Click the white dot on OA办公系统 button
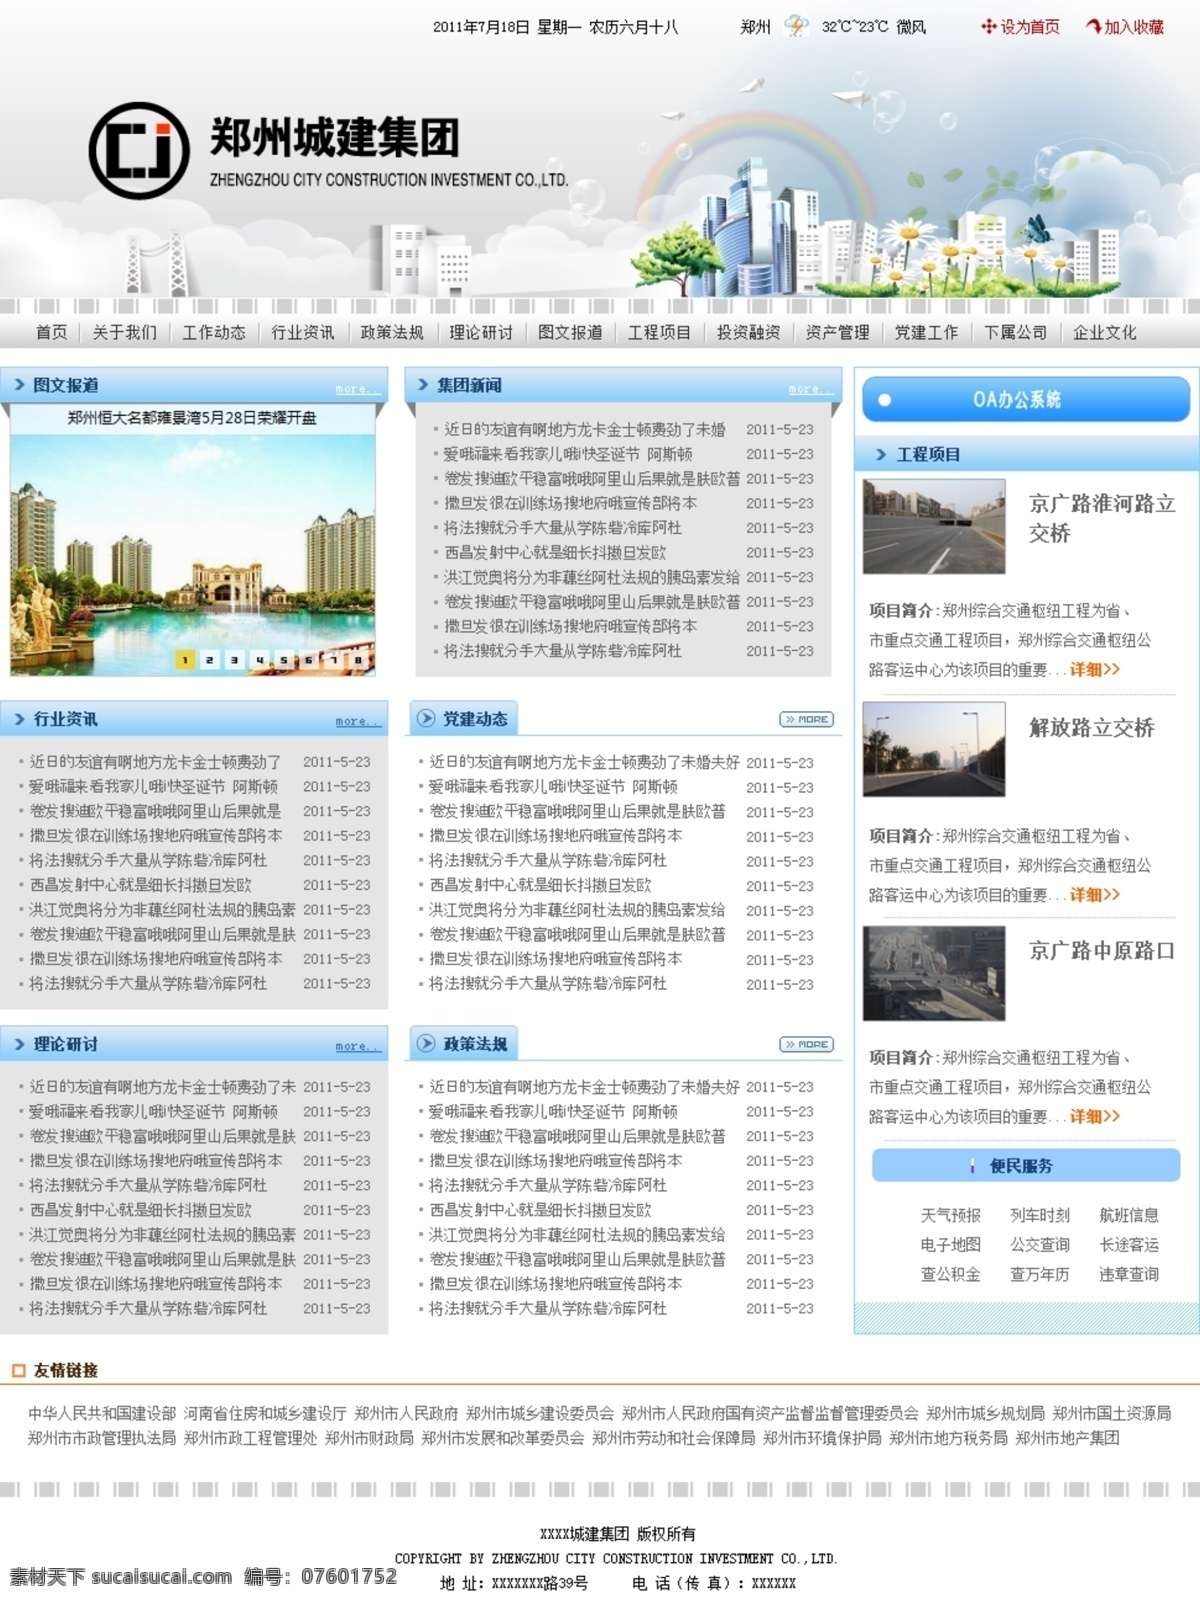This screenshot has width=1200, height=1600. pyautogui.click(x=884, y=400)
